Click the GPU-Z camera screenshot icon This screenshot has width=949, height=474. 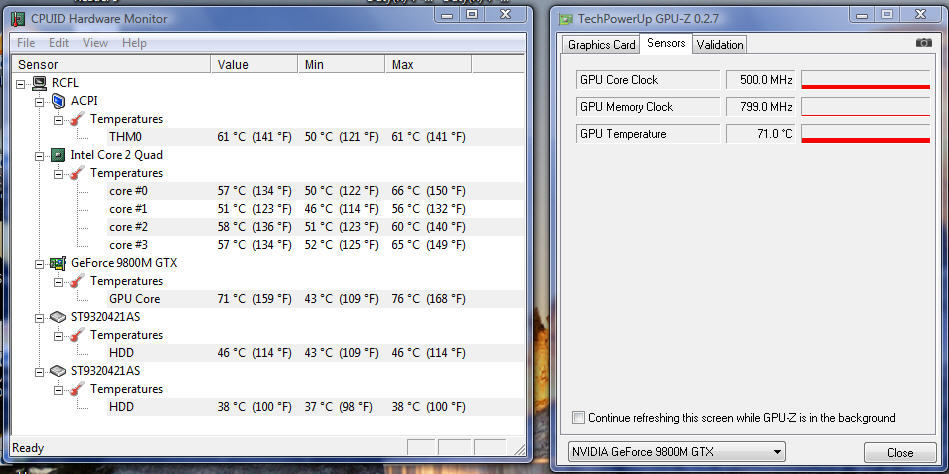pos(924,42)
